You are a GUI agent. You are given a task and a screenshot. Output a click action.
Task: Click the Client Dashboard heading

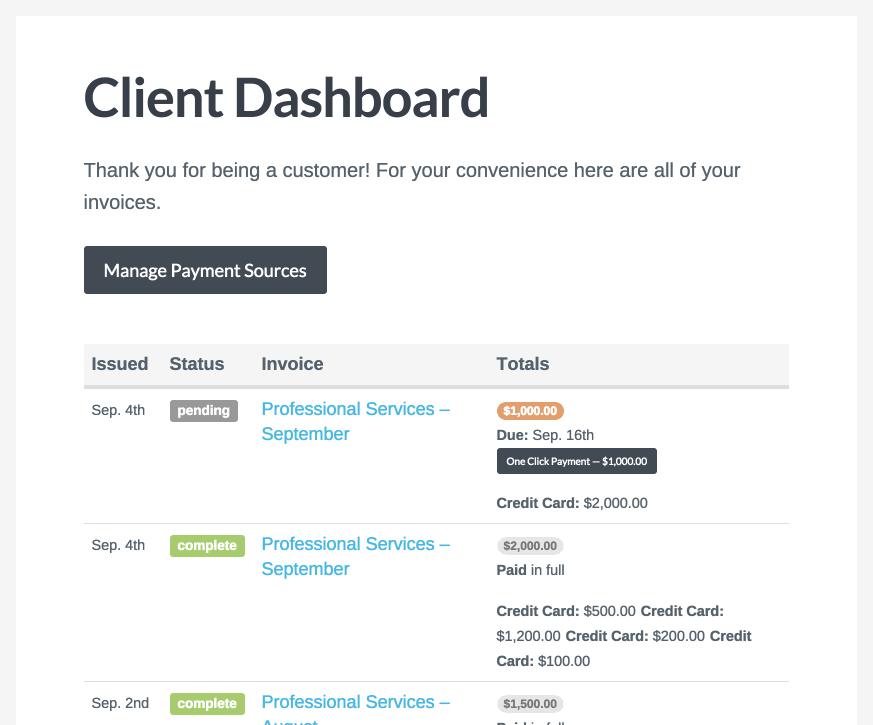[286, 98]
